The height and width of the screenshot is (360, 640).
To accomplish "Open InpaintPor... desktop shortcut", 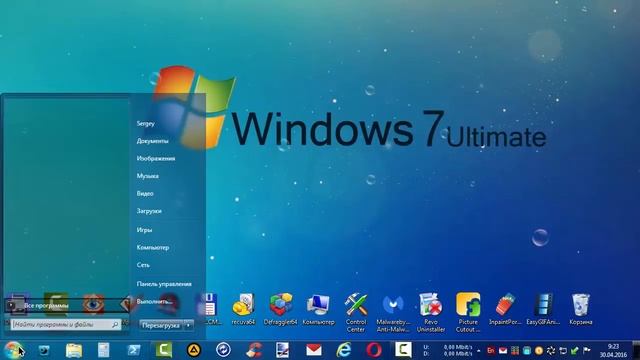I will click(x=505, y=309).
